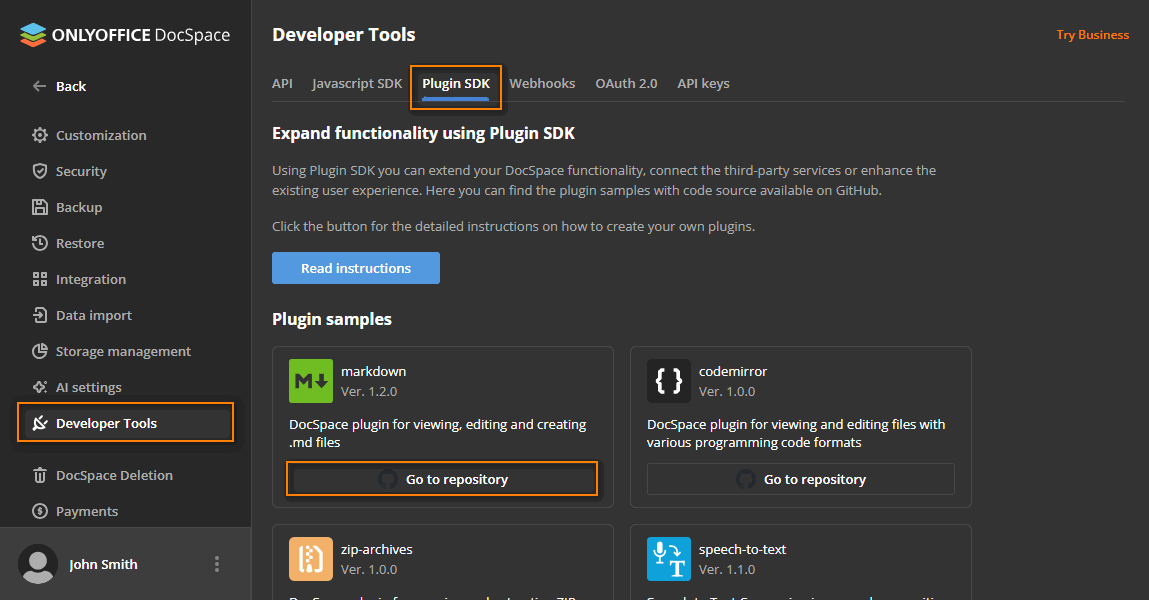Select the speech-to-text plugin icon
This screenshot has height=600, width=1149.
668,559
